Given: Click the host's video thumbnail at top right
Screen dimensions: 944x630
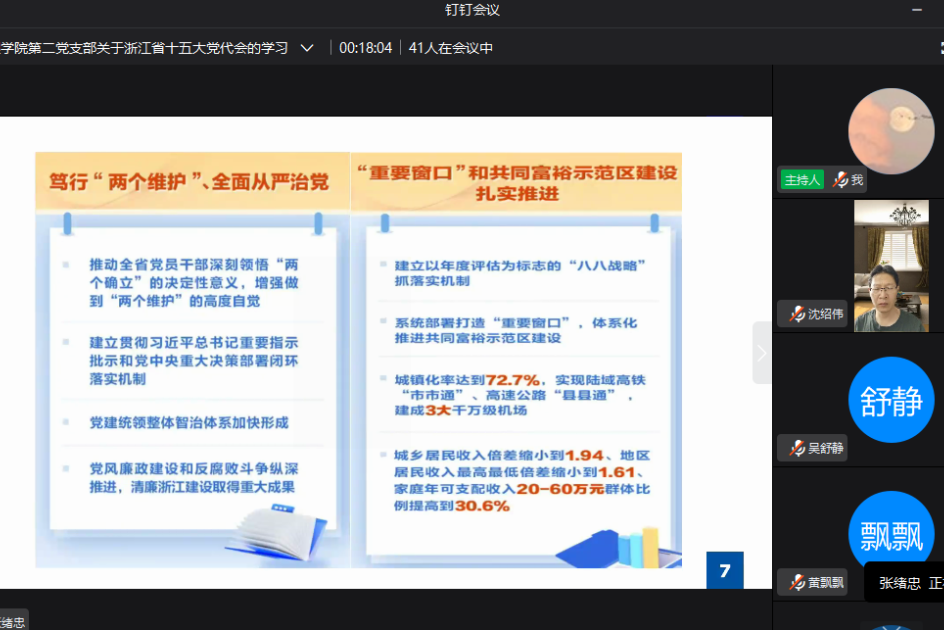Looking at the screenshot, I should pyautogui.click(x=890, y=130).
